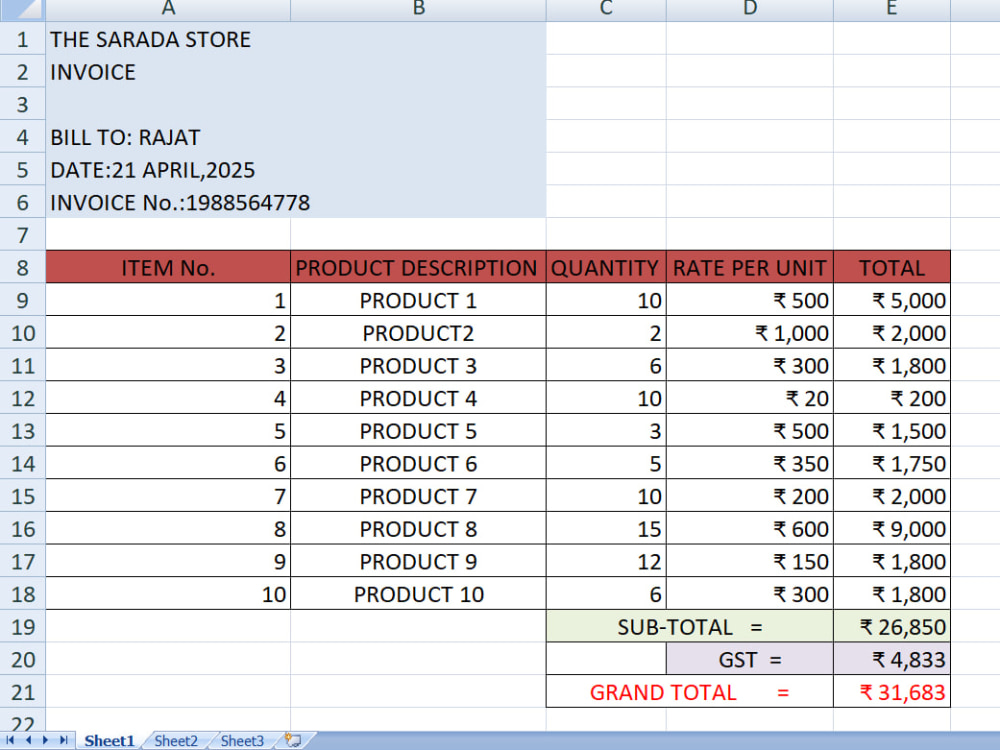Image resolution: width=1000 pixels, height=750 pixels.
Task: Click the QUANTITY header cell
Action: point(606,267)
